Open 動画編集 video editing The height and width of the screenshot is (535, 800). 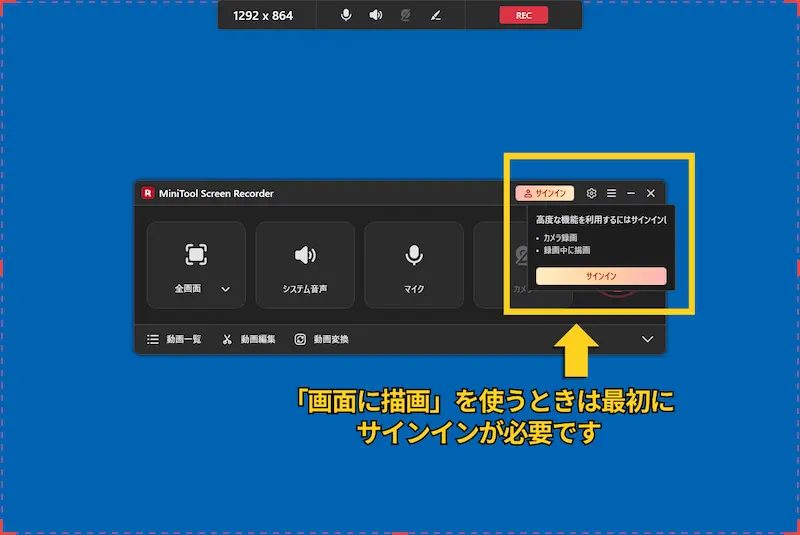(248, 339)
